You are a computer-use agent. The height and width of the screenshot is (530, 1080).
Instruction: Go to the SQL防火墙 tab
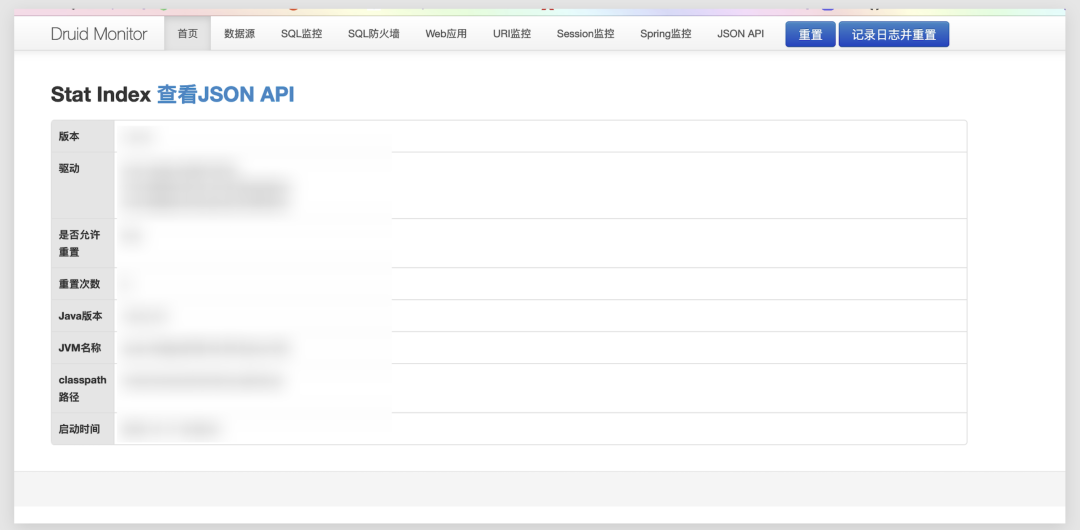tap(373, 34)
